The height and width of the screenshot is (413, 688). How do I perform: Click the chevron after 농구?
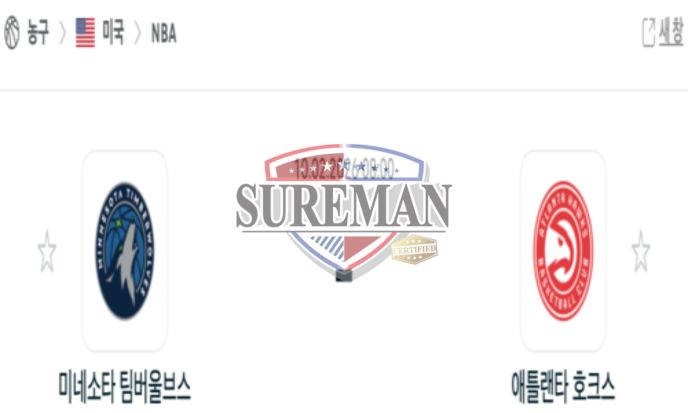pyautogui.click(x=62, y=33)
